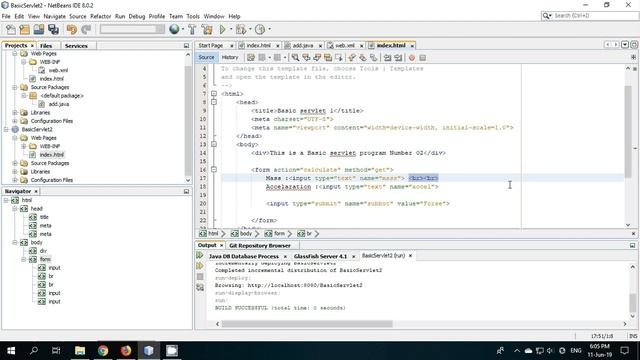The width and height of the screenshot is (640, 360).
Task: Click the Task View taskbar icon
Action: click(56, 350)
